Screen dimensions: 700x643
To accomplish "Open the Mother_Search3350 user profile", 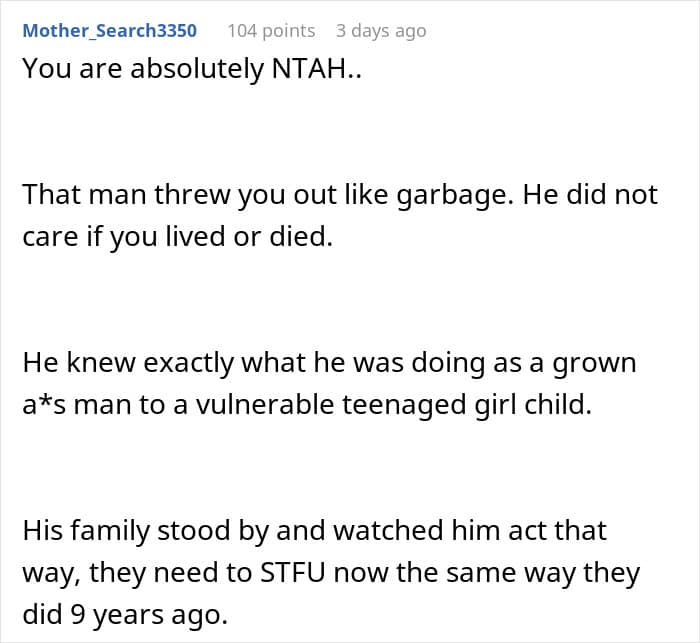I will tap(110, 30).
